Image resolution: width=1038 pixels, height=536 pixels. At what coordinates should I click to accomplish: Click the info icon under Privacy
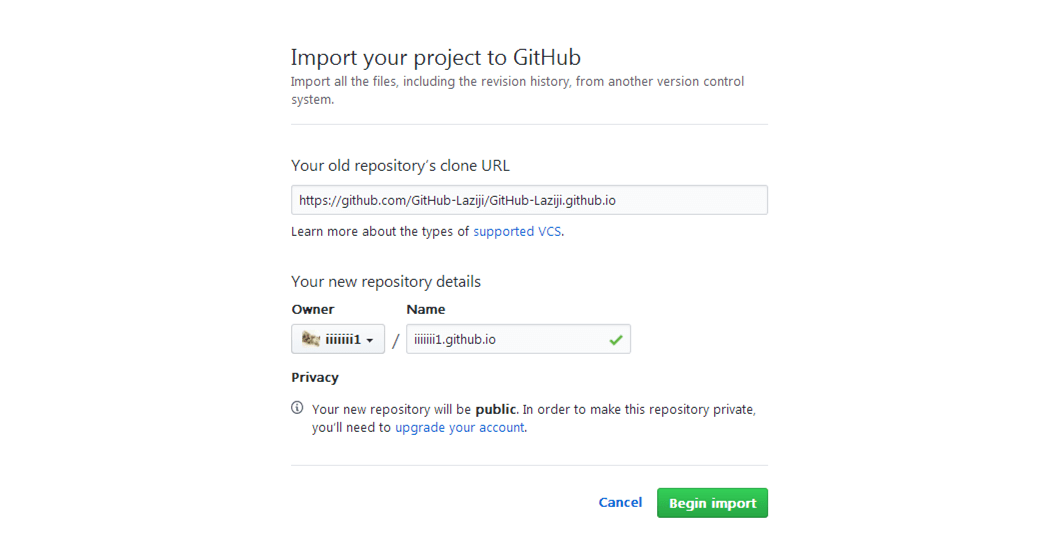[297, 408]
